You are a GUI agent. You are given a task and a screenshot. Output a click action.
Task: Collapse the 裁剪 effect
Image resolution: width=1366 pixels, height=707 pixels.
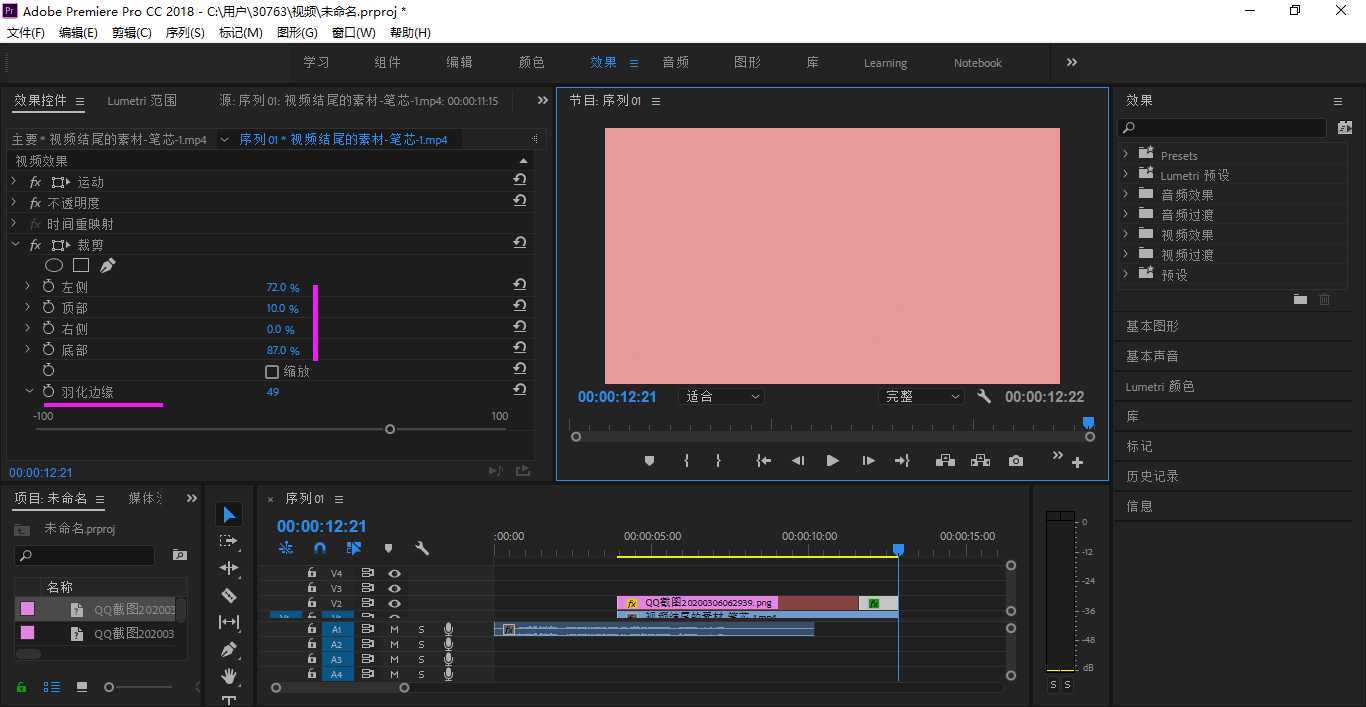(14, 245)
